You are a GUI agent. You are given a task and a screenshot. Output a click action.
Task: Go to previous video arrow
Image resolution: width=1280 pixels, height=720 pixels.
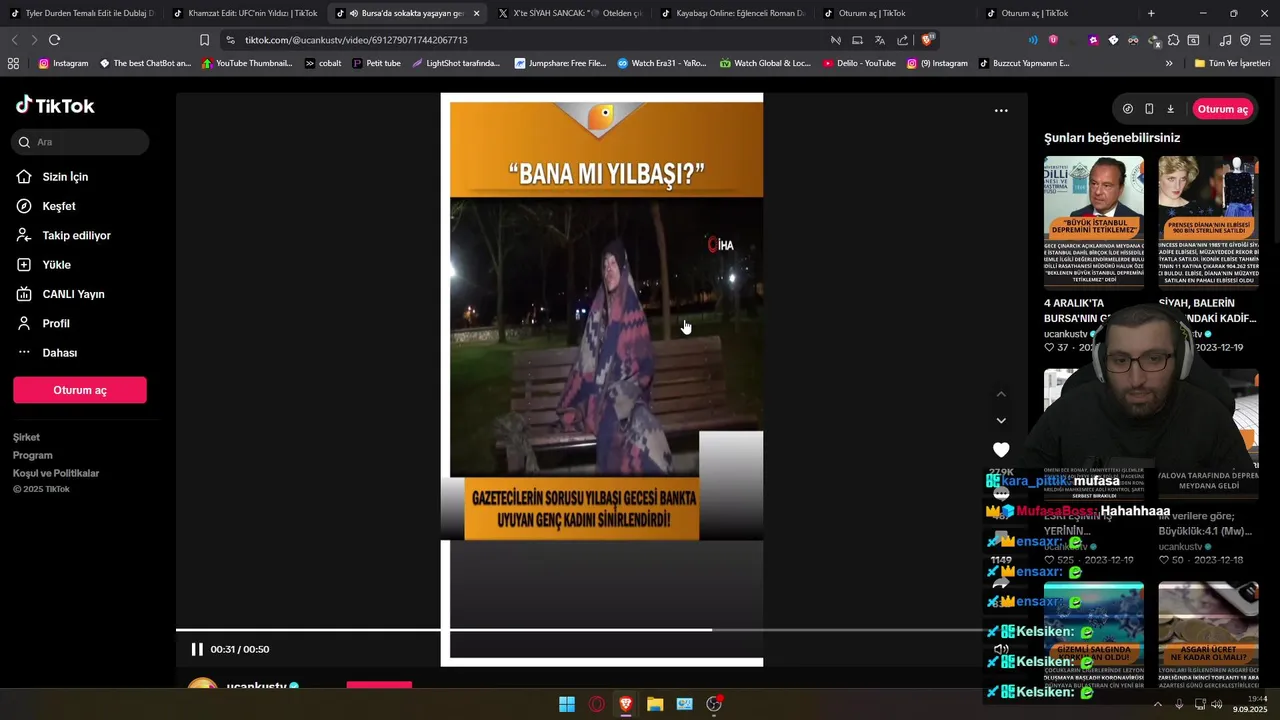click(x=1001, y=394)
